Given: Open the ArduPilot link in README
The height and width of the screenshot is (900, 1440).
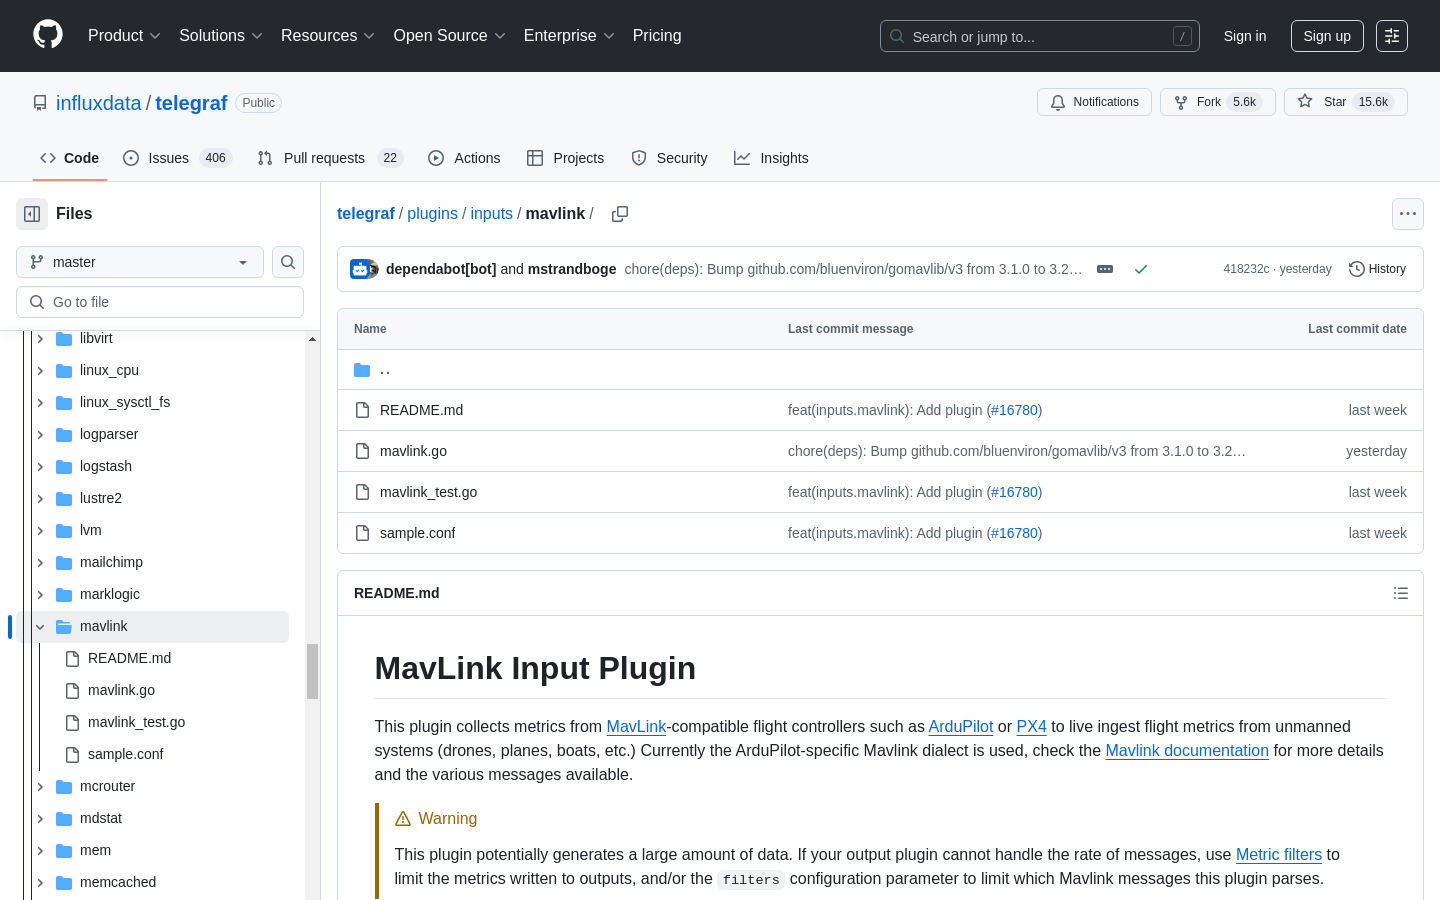Looking at the screenshot, I should (961, 727).
